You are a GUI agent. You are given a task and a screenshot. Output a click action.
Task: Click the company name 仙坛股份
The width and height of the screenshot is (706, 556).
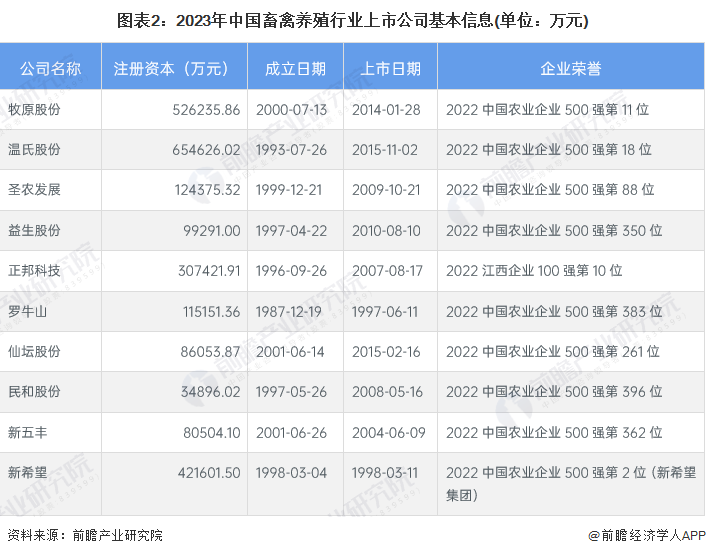pos(34,352)
